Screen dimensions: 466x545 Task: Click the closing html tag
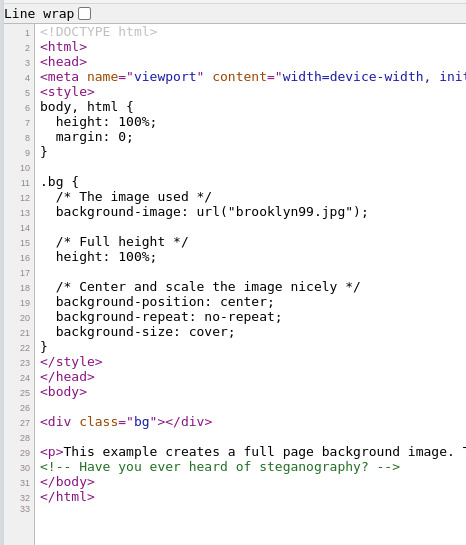click(67, 497)
